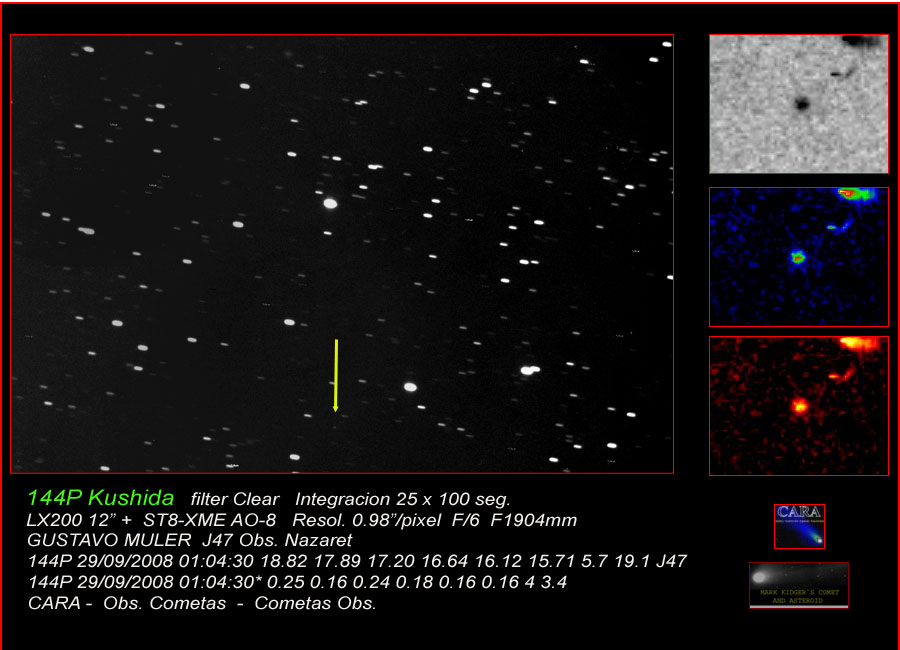Open the red heat-map comet inset
The width and height of the screenshot is (900, 650).
[798, 406]
